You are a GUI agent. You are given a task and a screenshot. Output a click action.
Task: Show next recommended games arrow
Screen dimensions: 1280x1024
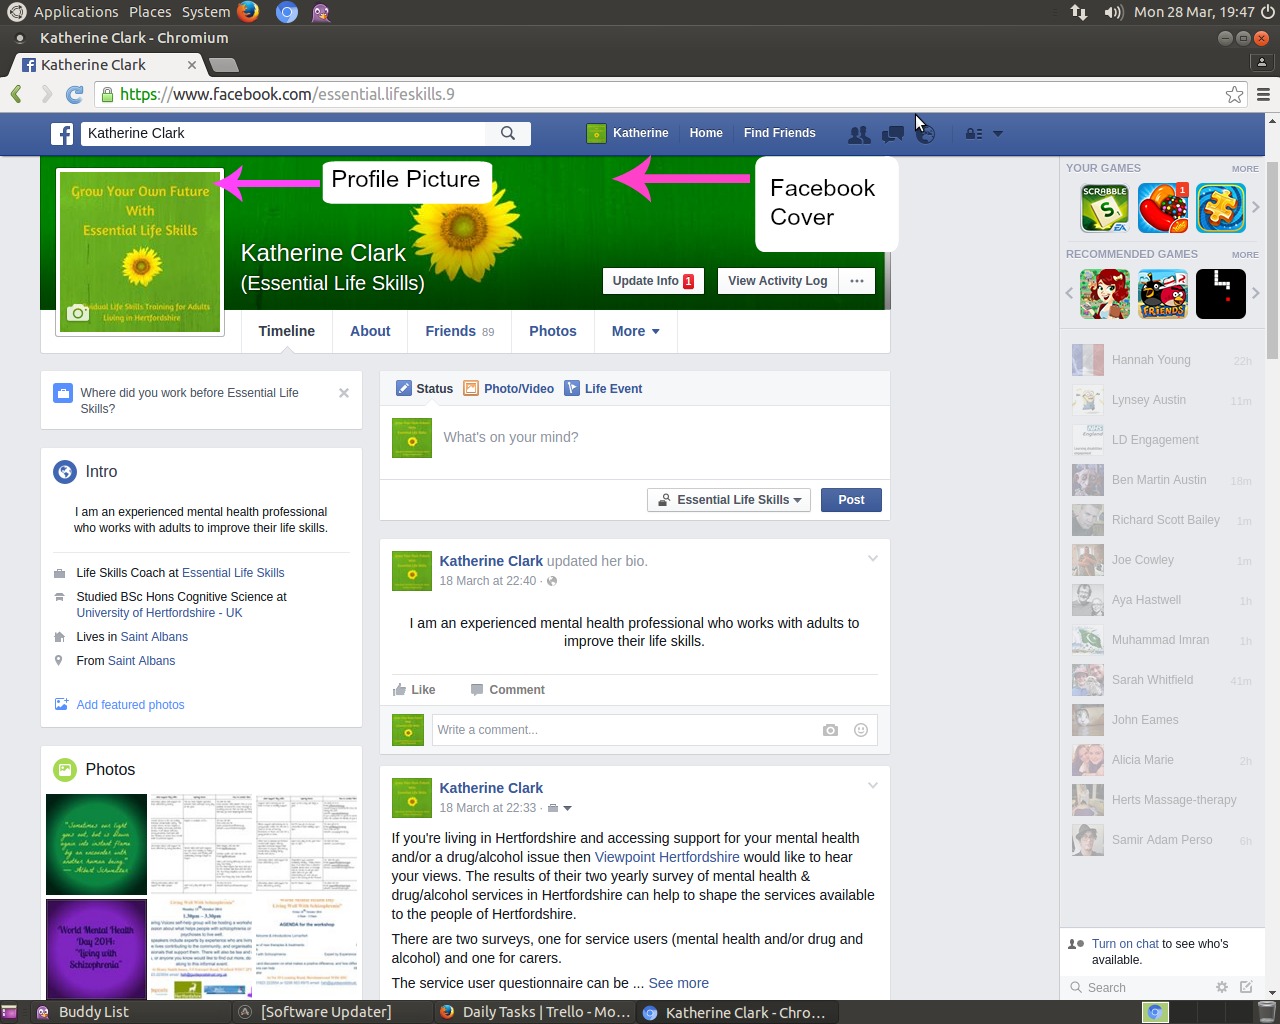point(1256,294)
